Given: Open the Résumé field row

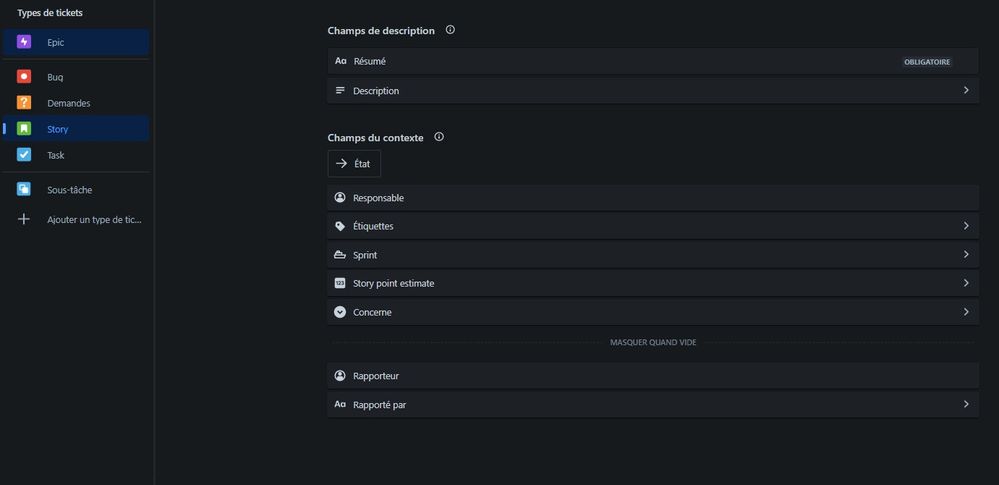Looking at the screenshot, I should pyautogui.click(x=653, y=61).
